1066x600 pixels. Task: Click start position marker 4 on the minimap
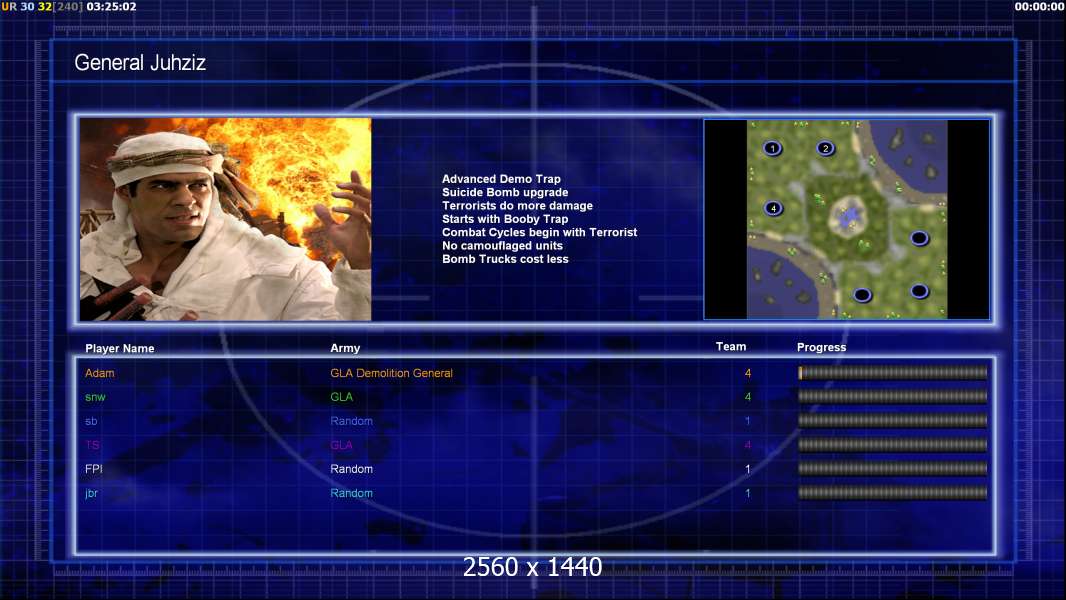coord(773,209)
